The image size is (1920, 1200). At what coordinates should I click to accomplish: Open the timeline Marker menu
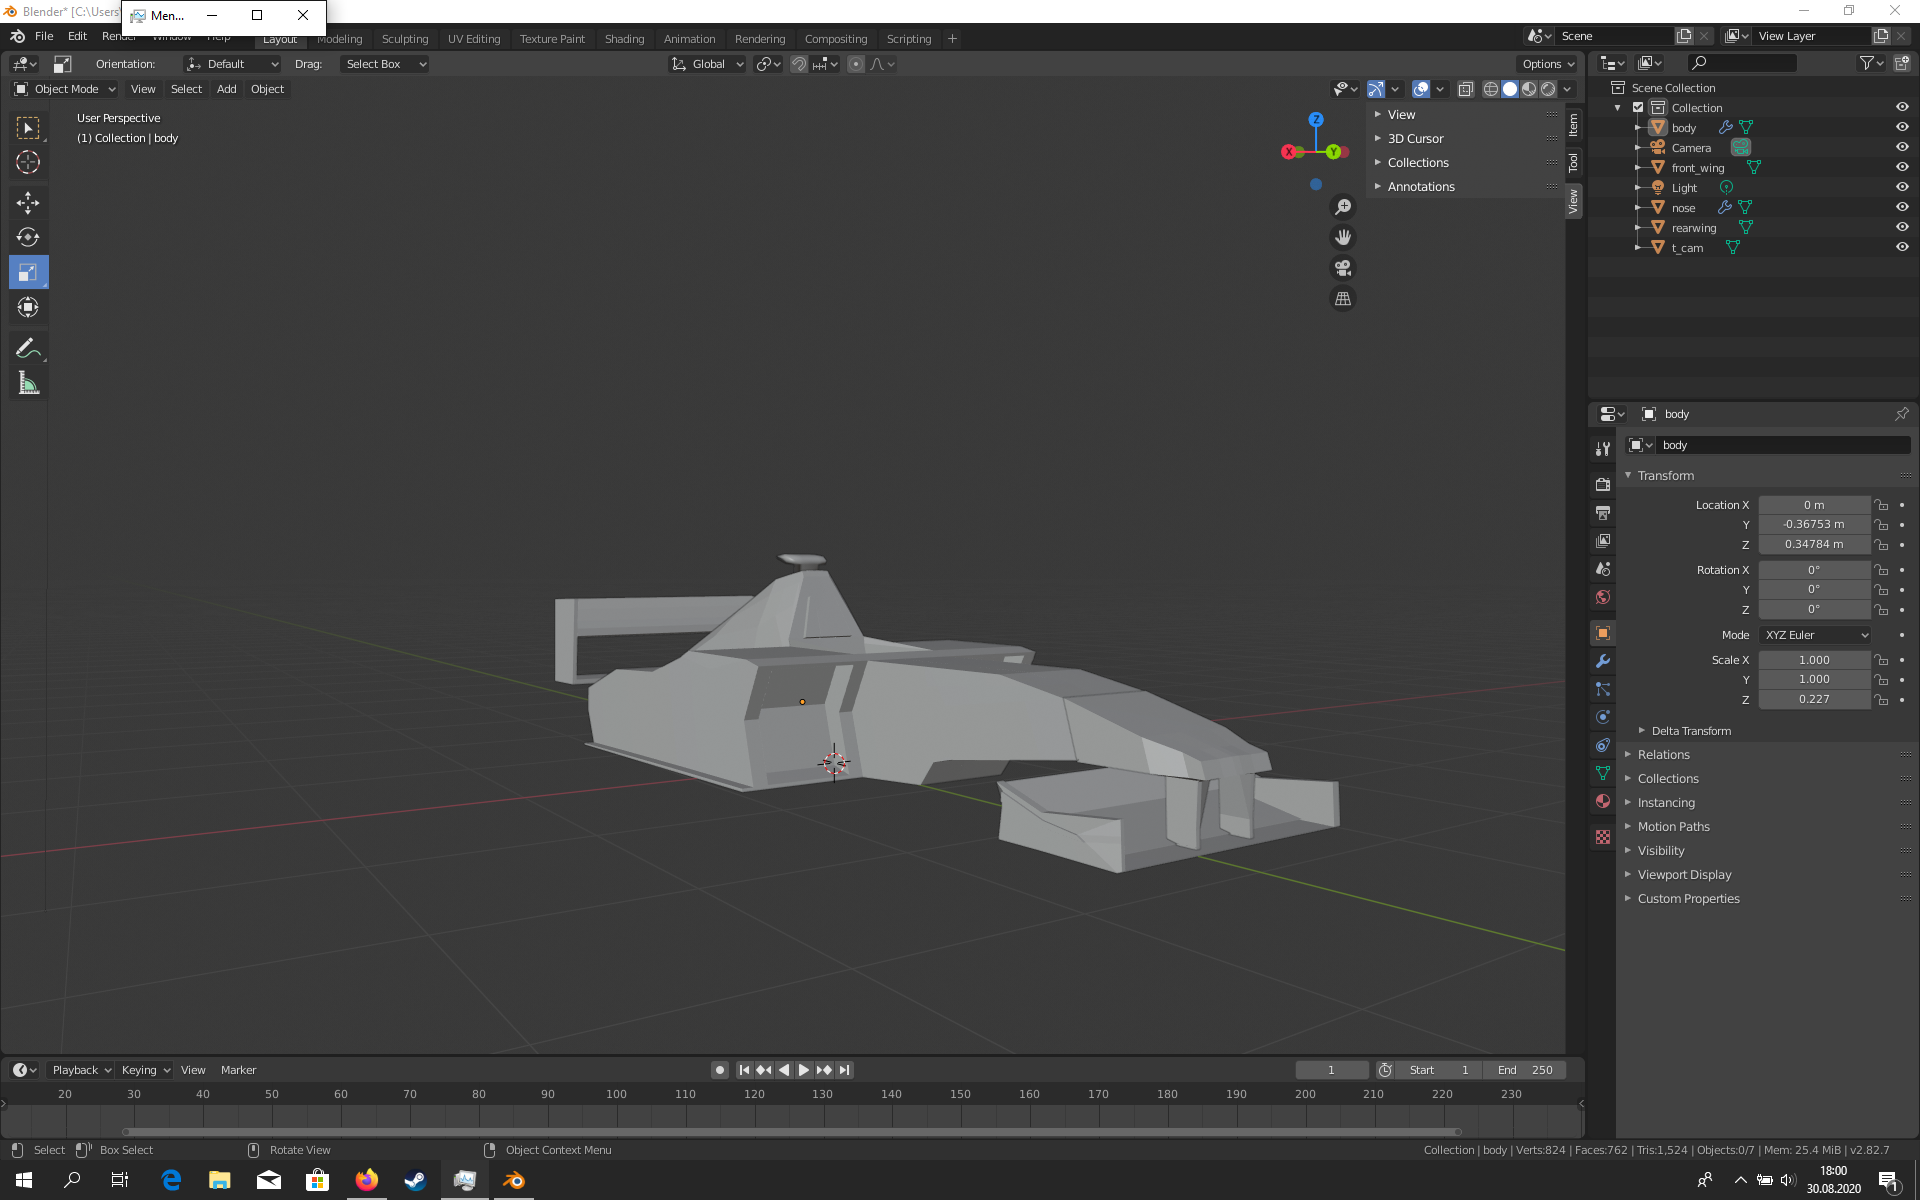(x=238, y=1070)
